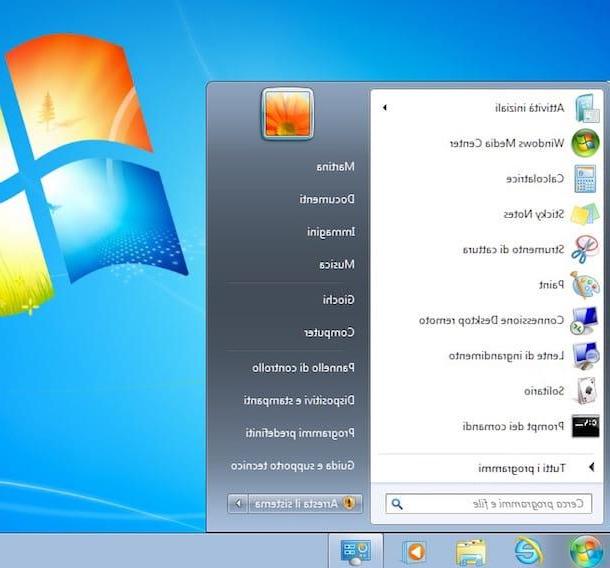Viewport: 610px width, 568px height.
Task: Select the Tutti i programmi label
Action: 521,468
